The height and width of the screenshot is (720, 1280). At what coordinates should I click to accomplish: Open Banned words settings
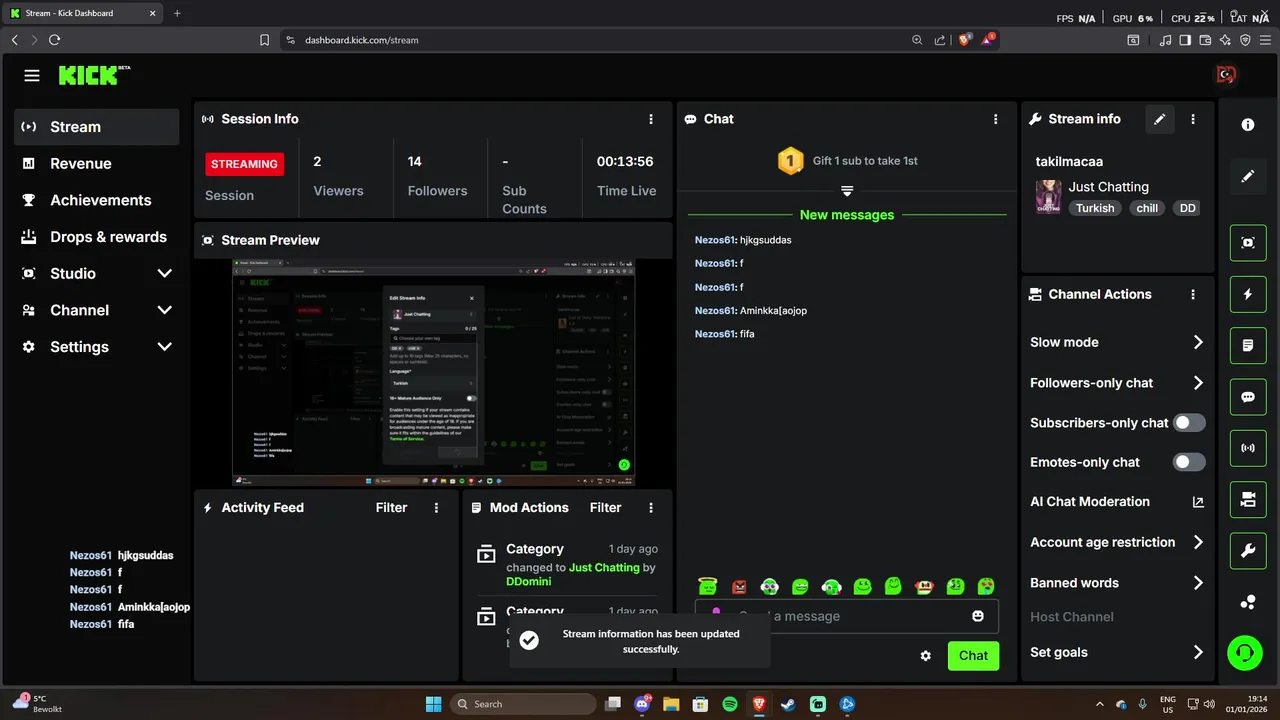tap(1117, 583)
